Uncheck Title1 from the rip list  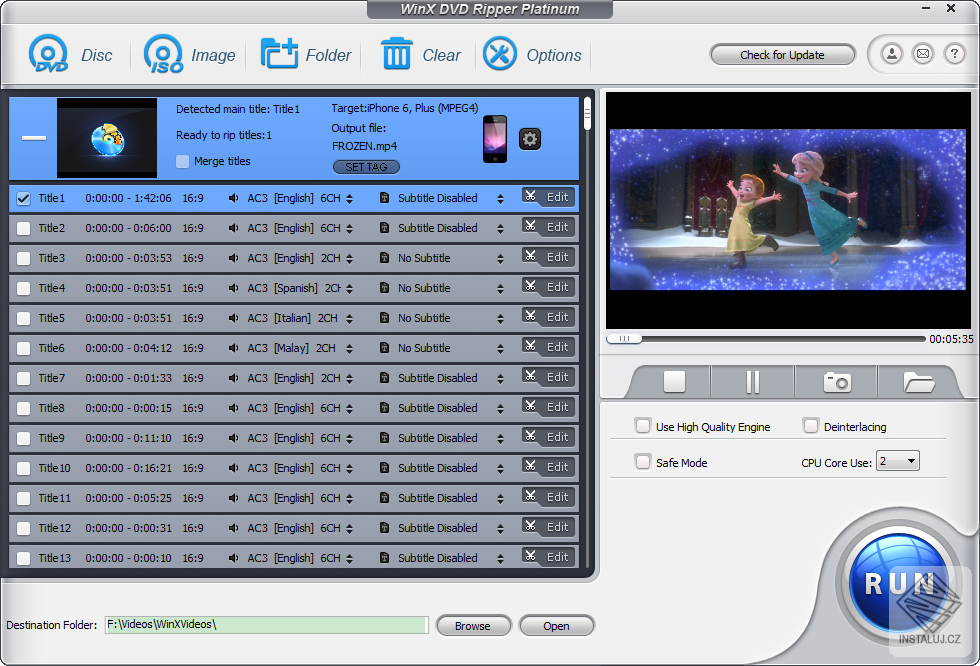pyautogui.click(x=23, y=198)
